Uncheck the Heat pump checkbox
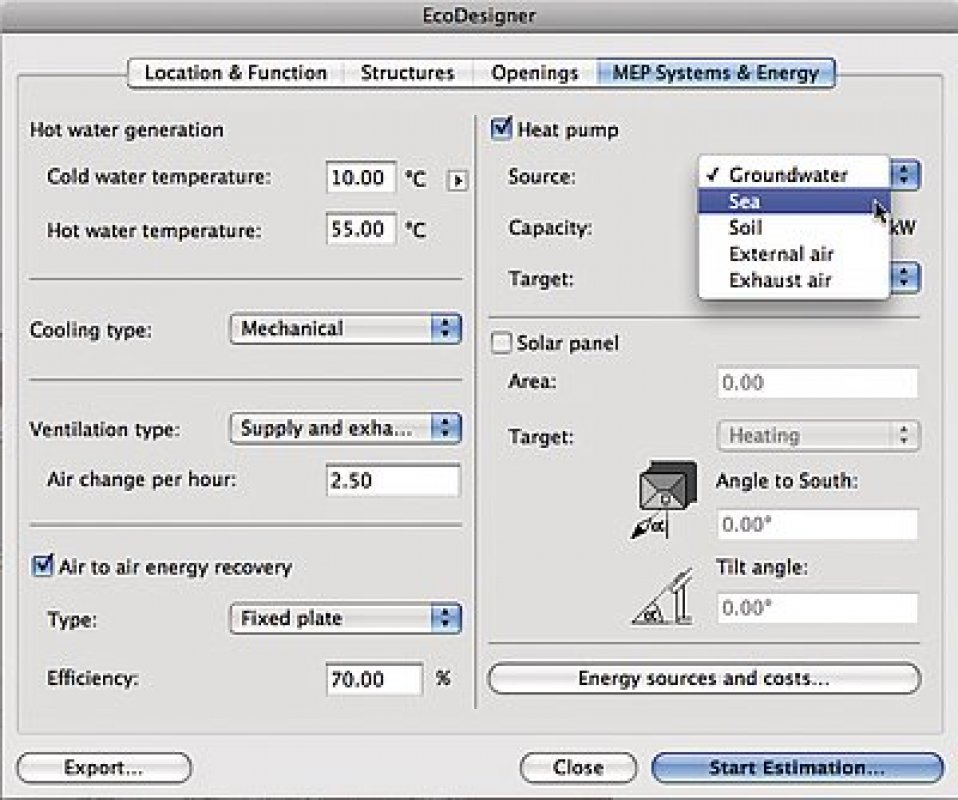Viewport: 958px width, 800px height. click(x=502, y=129)
